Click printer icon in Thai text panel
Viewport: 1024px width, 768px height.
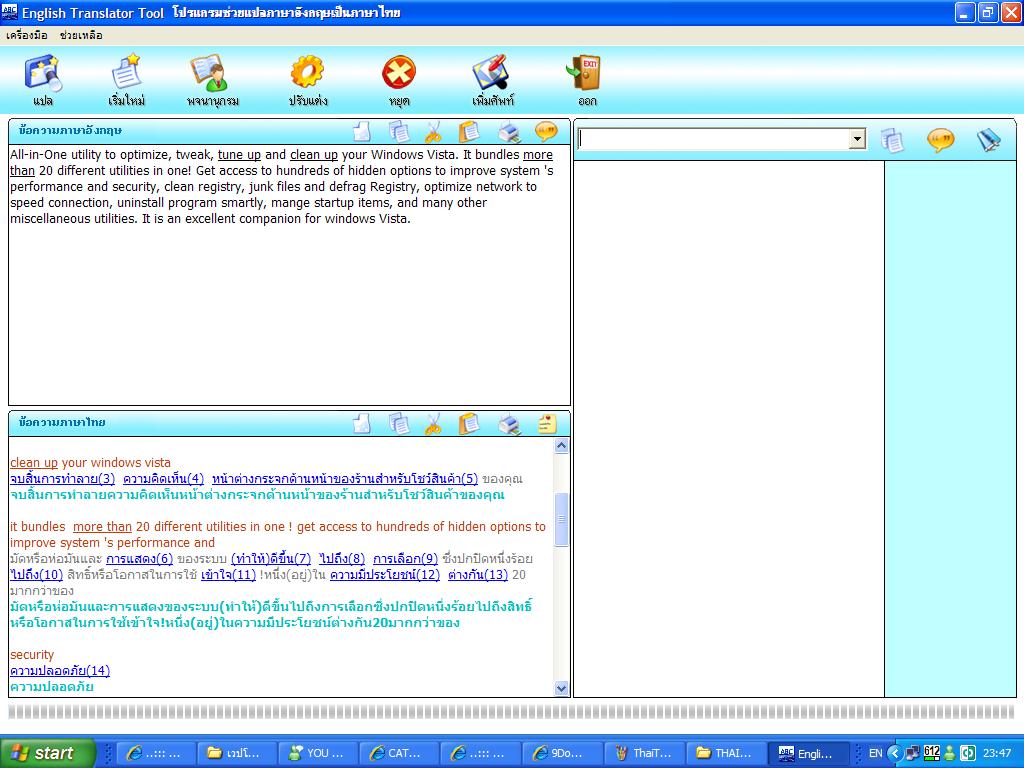509,424
